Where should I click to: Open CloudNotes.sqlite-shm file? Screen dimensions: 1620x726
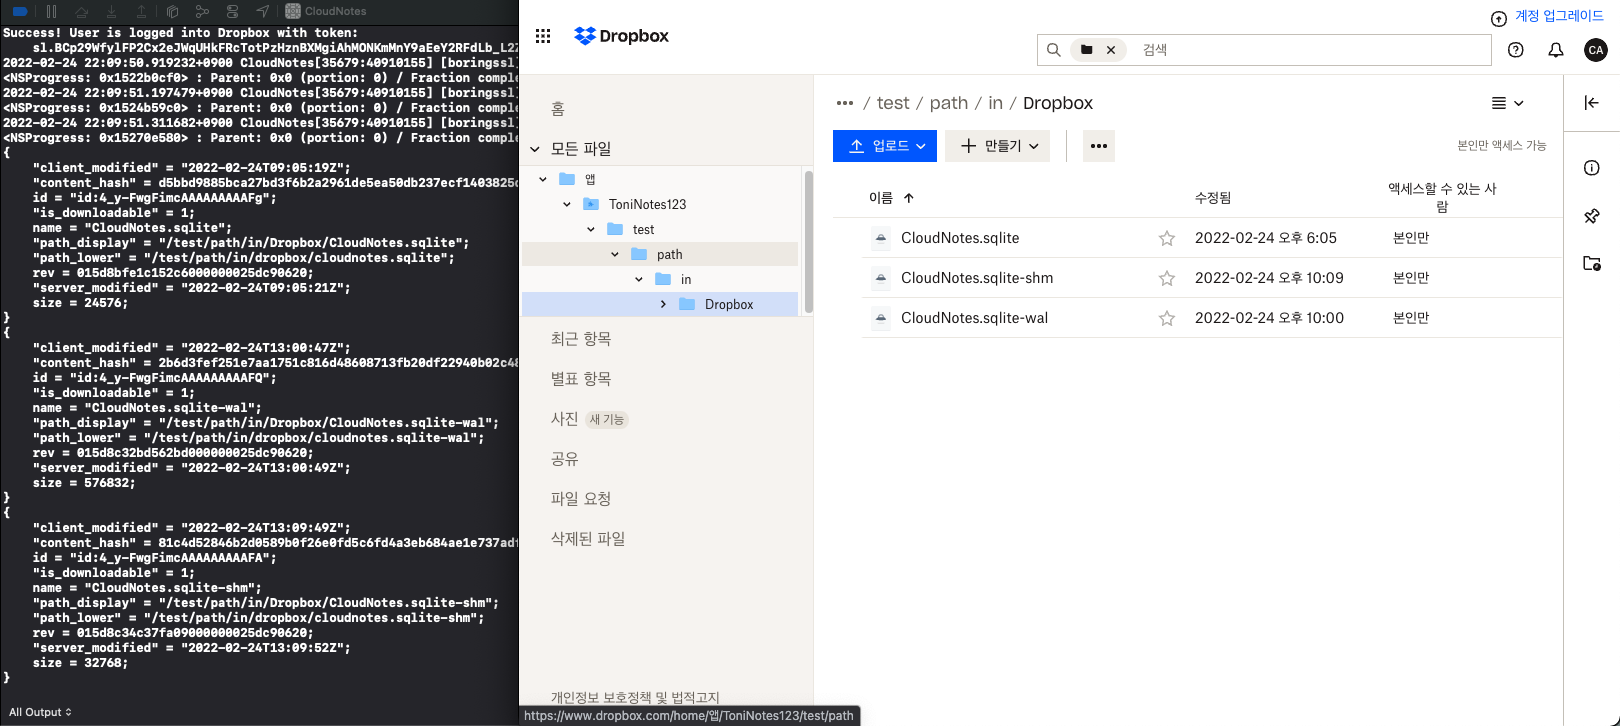click(977, 278)
